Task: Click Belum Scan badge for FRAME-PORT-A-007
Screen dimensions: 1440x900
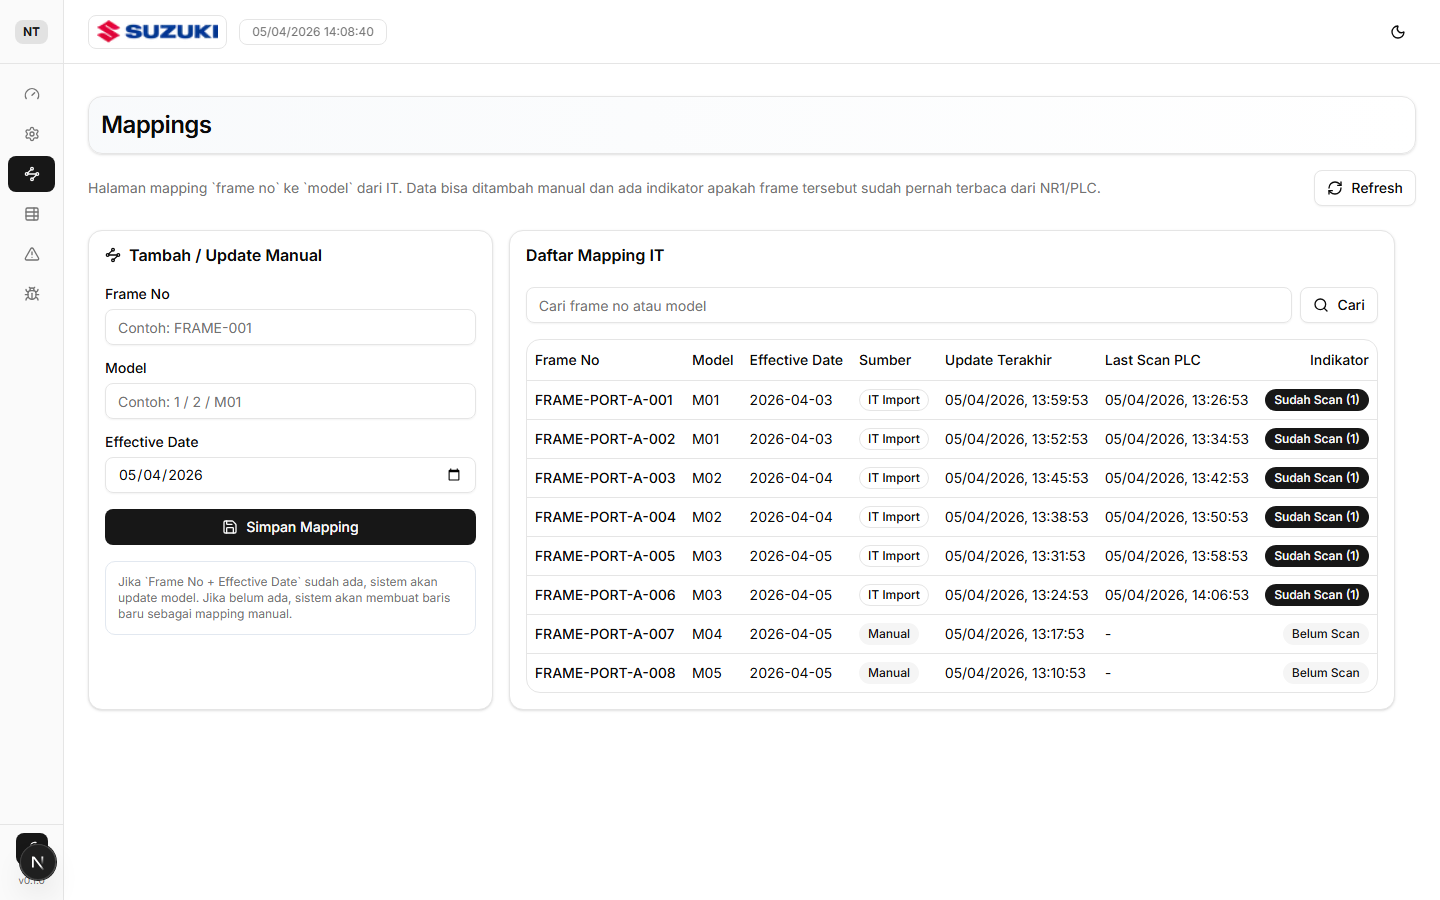Action: pos(1325,634)
